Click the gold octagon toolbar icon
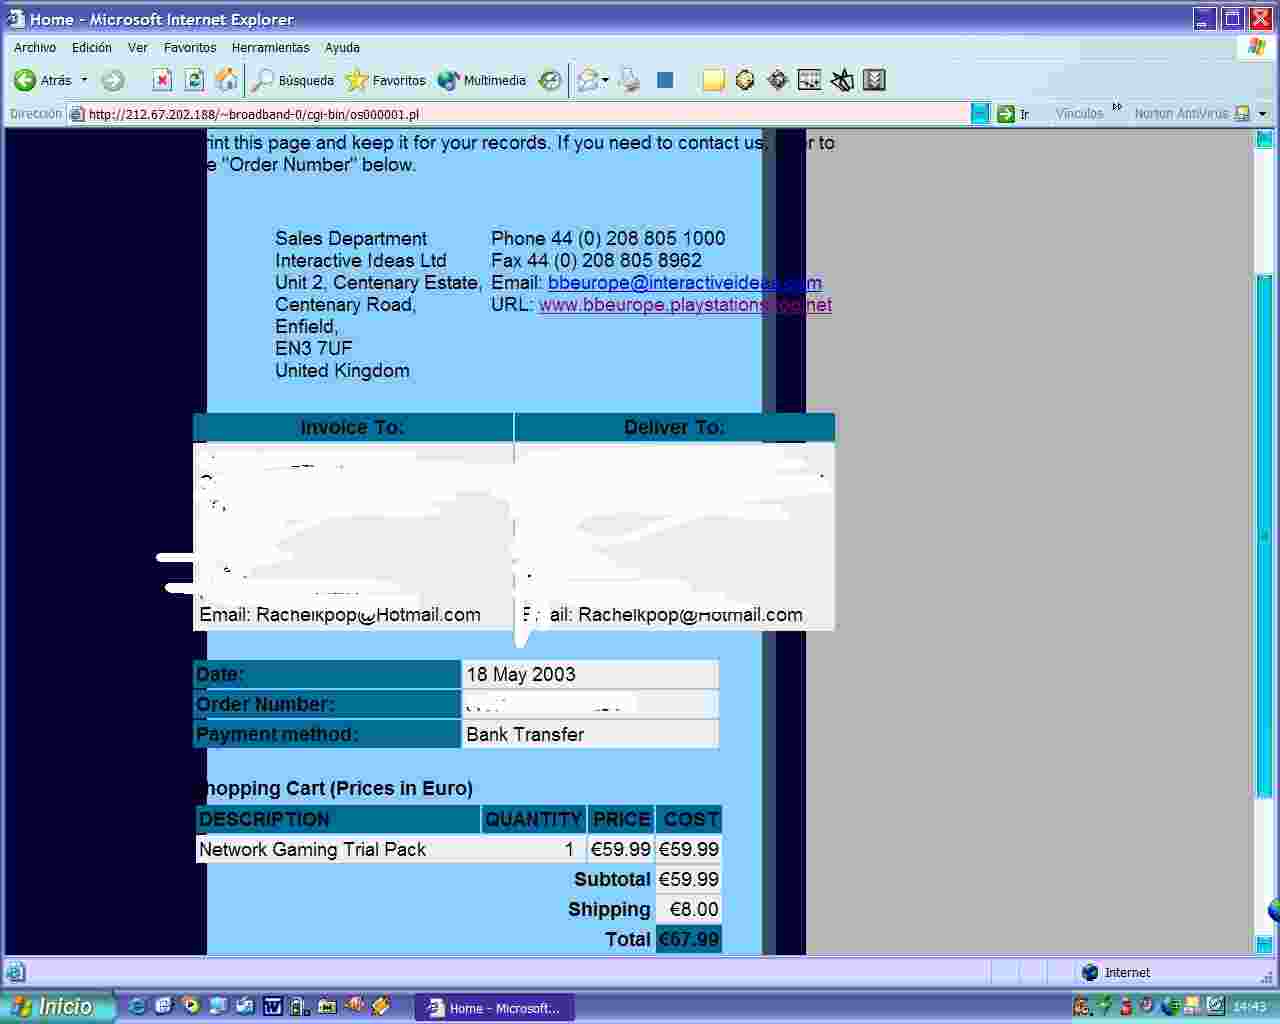 click(745, 80)
